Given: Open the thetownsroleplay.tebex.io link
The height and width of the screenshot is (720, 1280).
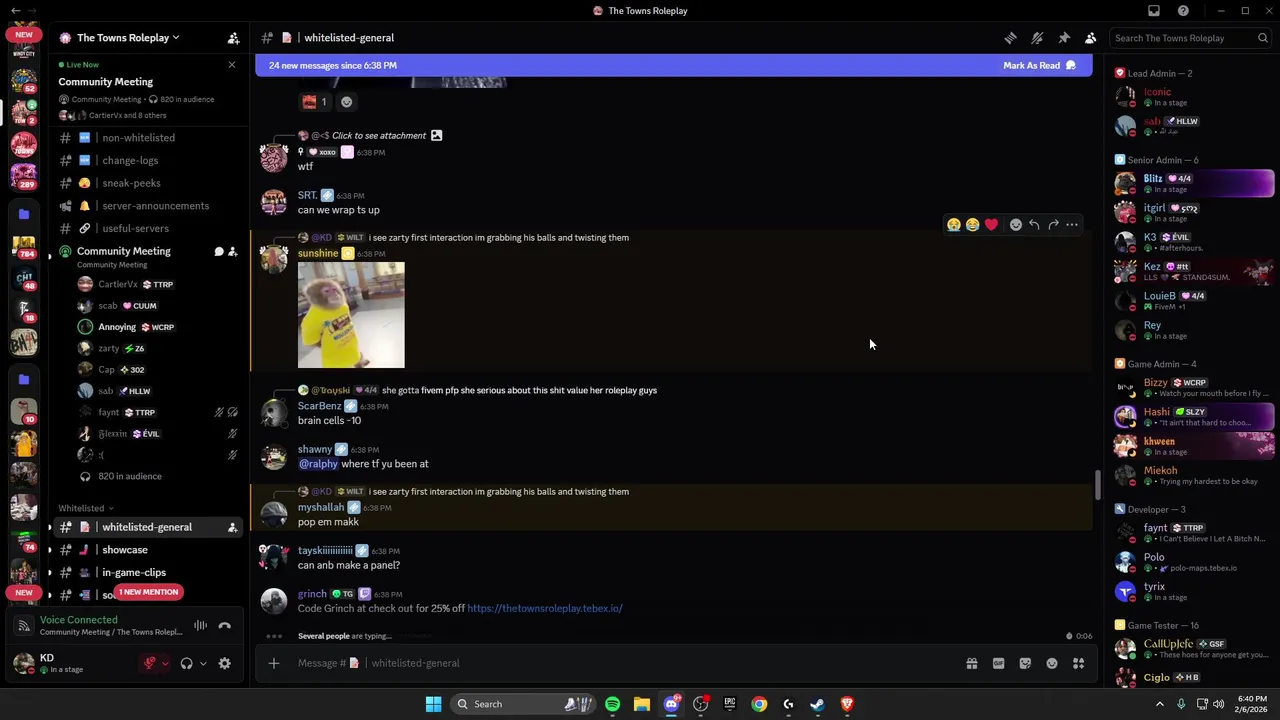Looking at the screenshot, I should pyautogui.click(x=545, y=608).
